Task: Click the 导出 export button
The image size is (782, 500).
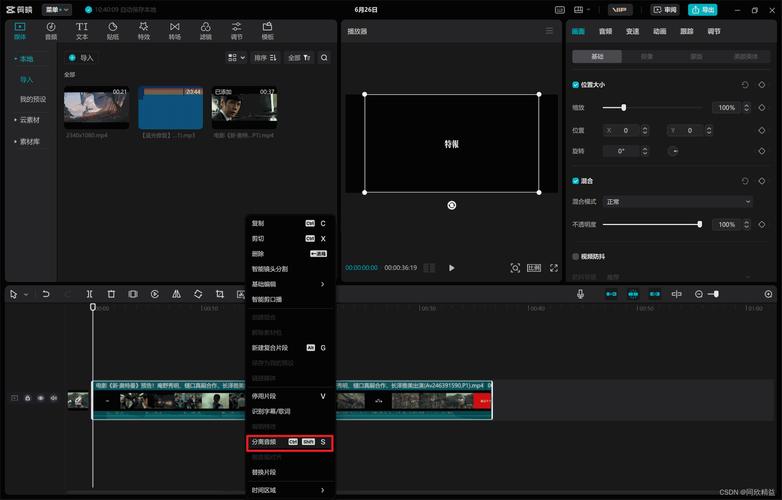Action: [x=702, y=9]
